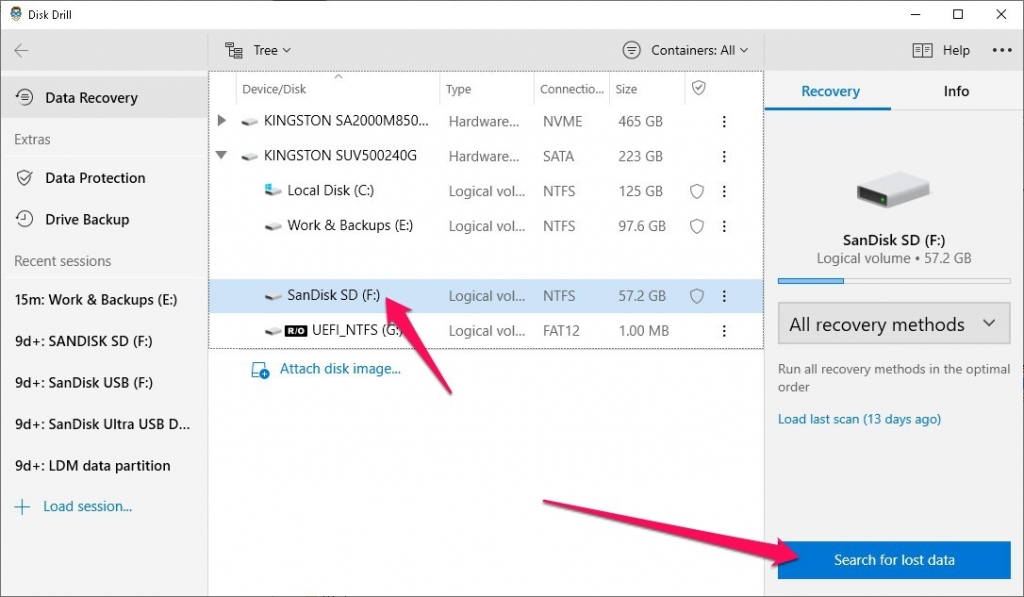Select the Data Protection shield icon

pyautogui.click(x=23, y=177)
